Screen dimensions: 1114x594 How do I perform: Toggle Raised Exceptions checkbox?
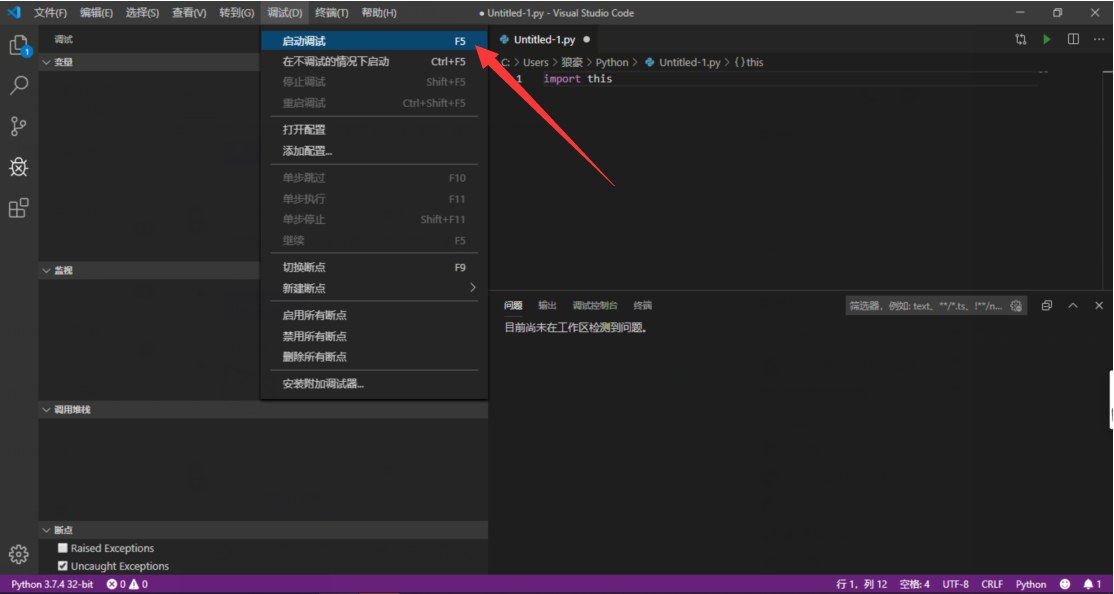63,548
